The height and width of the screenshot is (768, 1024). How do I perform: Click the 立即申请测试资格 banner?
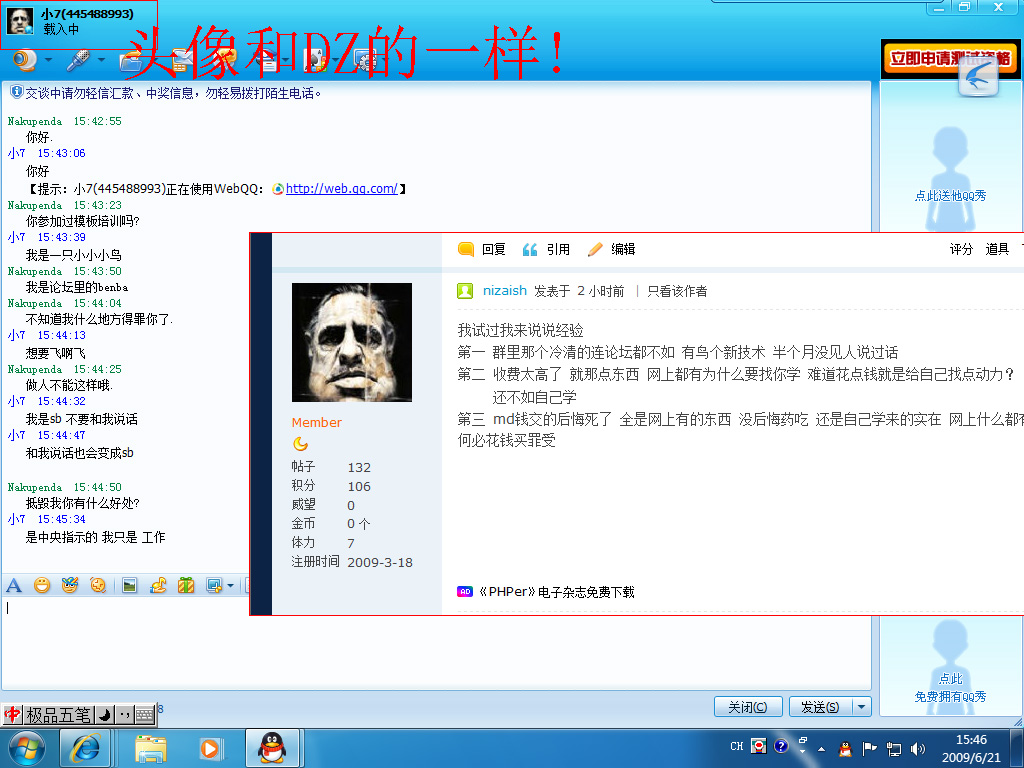[950, 59]
